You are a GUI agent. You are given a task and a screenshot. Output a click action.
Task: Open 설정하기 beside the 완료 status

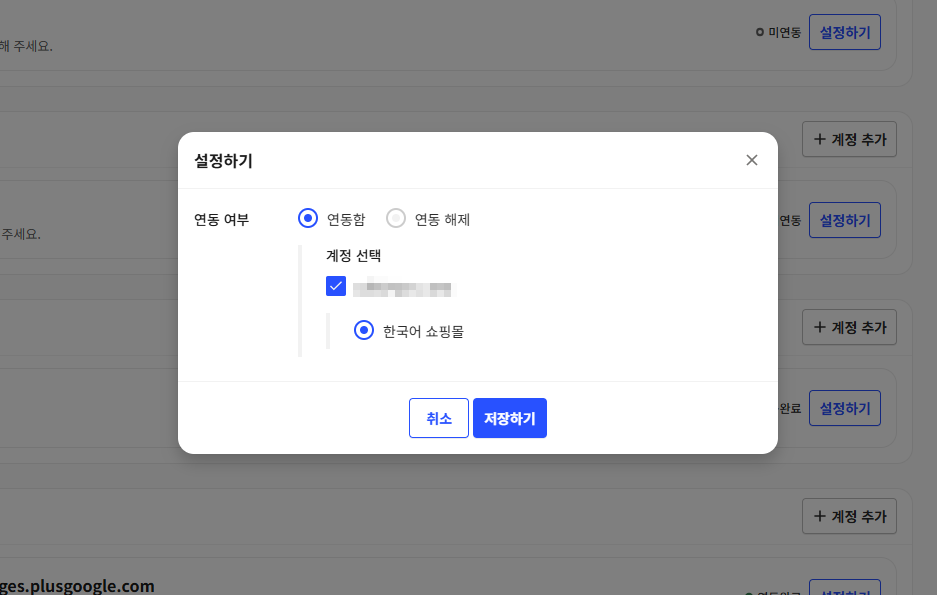tap(844, 408)
